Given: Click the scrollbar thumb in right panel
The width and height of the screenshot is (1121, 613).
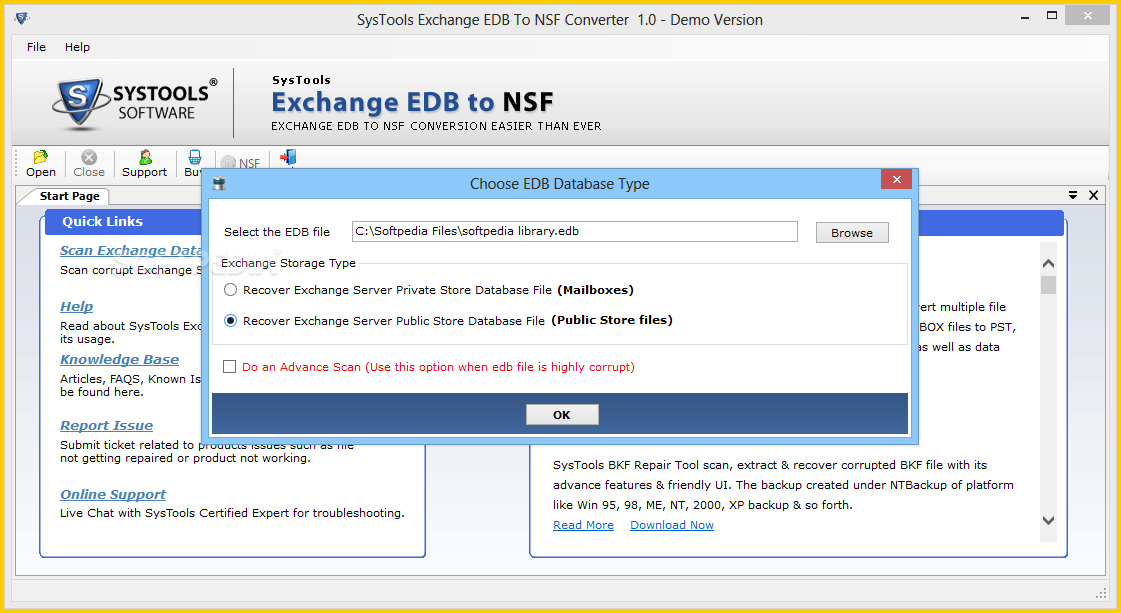Looking at the screenshot, I should [x=1048, y=285].
